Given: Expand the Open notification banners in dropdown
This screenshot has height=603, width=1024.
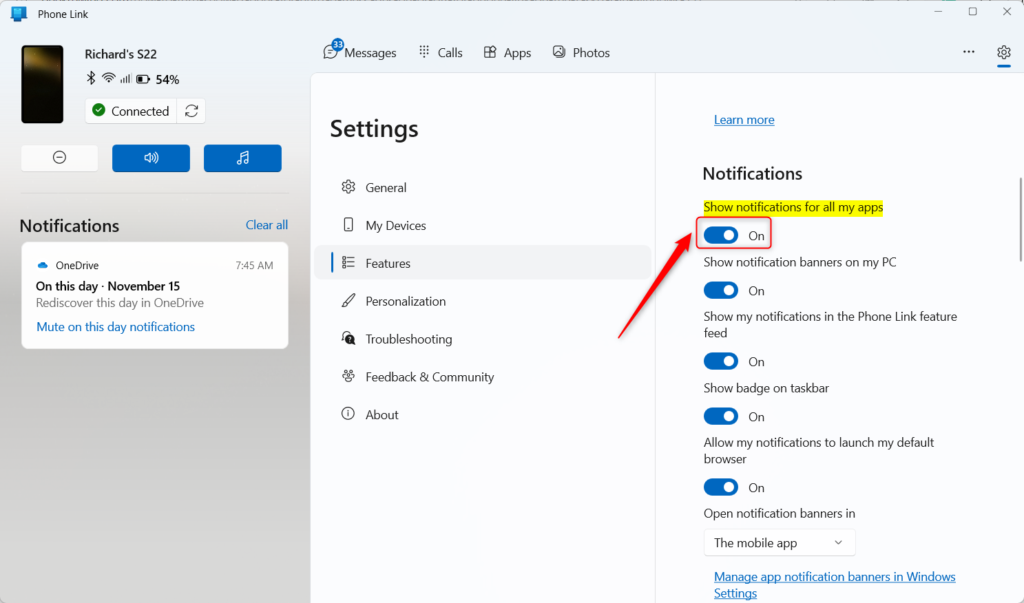Looking at the screenshot, I should (x=779, y=543).
